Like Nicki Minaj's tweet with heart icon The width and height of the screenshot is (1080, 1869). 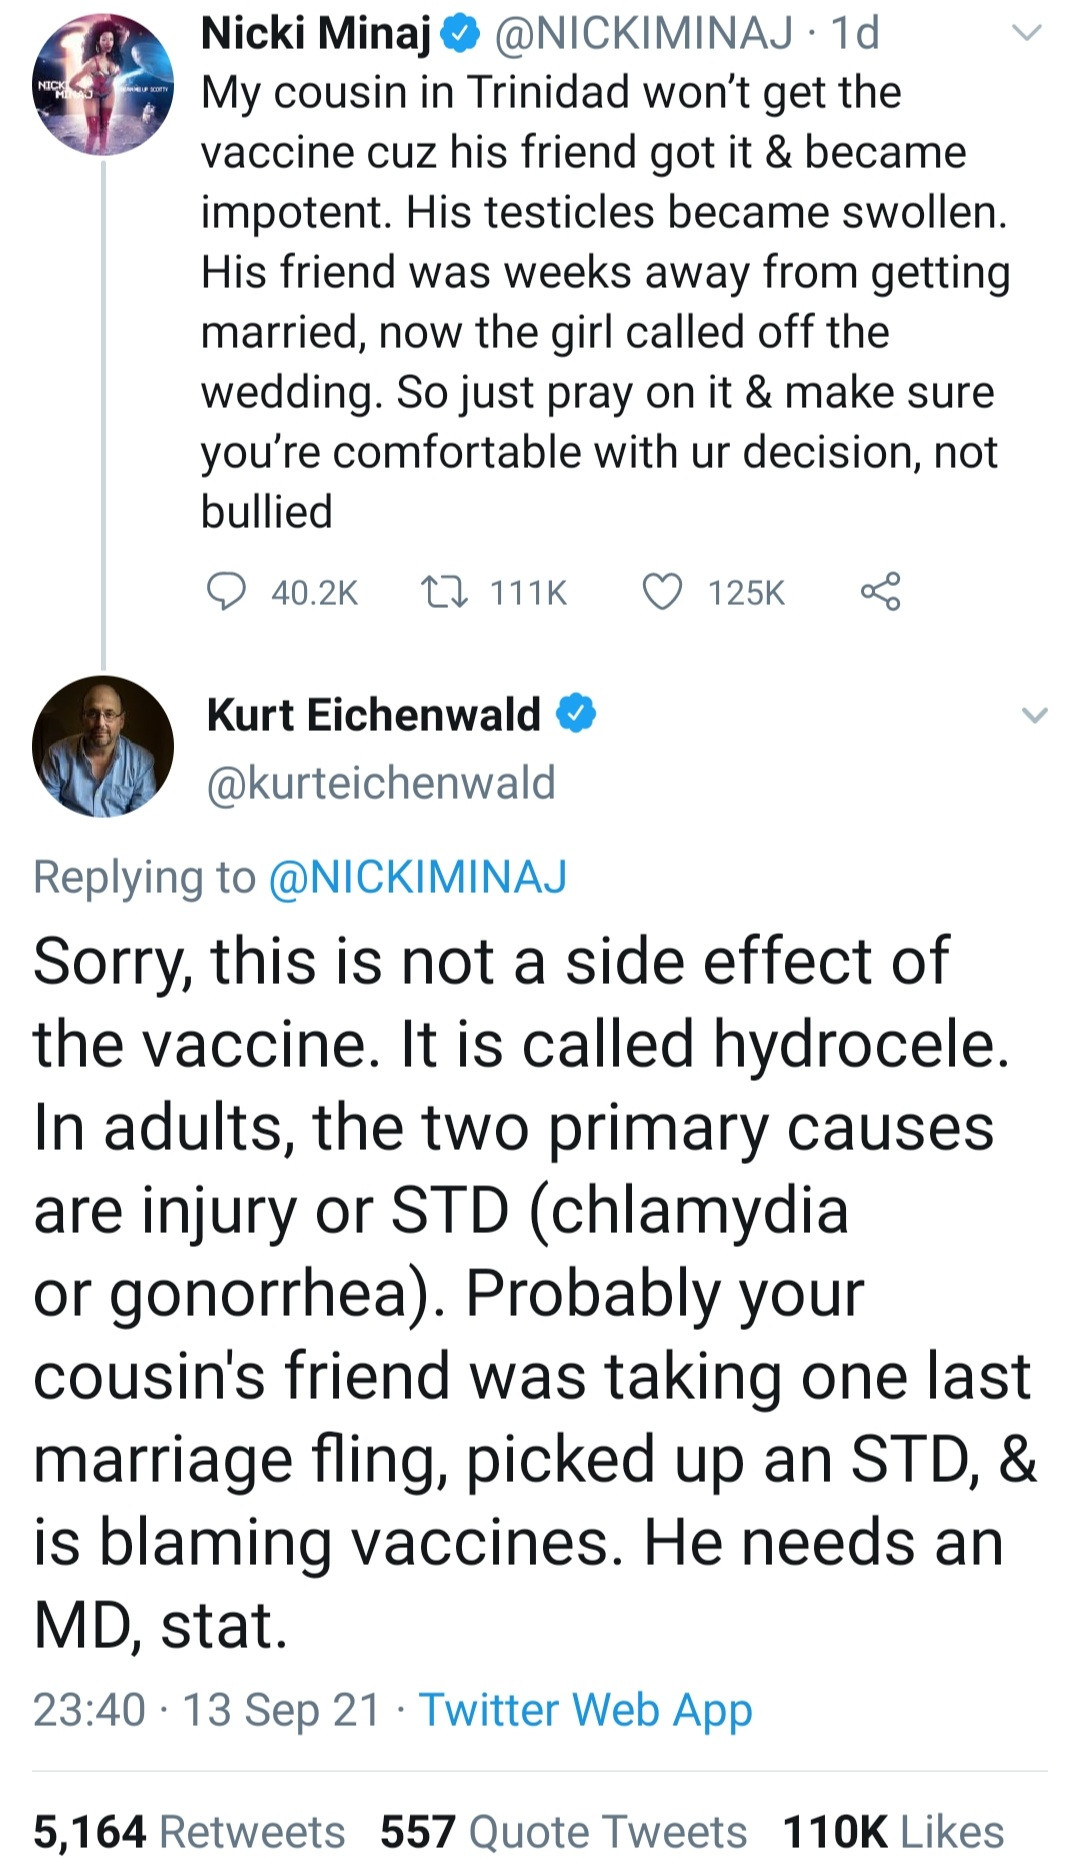pos(661,591)
